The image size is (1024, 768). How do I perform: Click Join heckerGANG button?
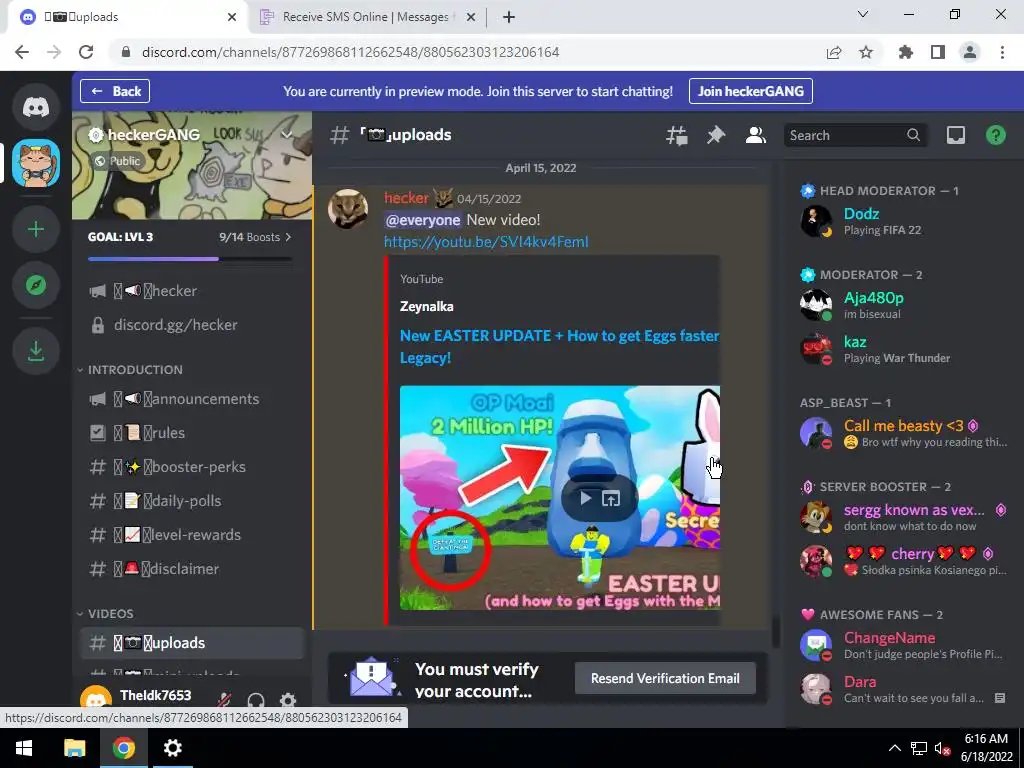pos(750,91)
